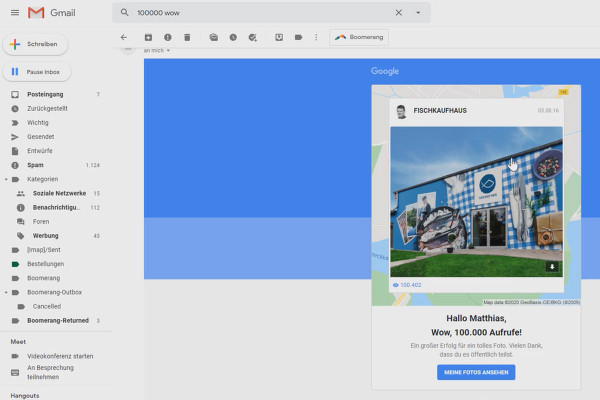Click the Hangouts section header
Image resolution: width=600 pixels, height=400 pixels.
(25, 396)
